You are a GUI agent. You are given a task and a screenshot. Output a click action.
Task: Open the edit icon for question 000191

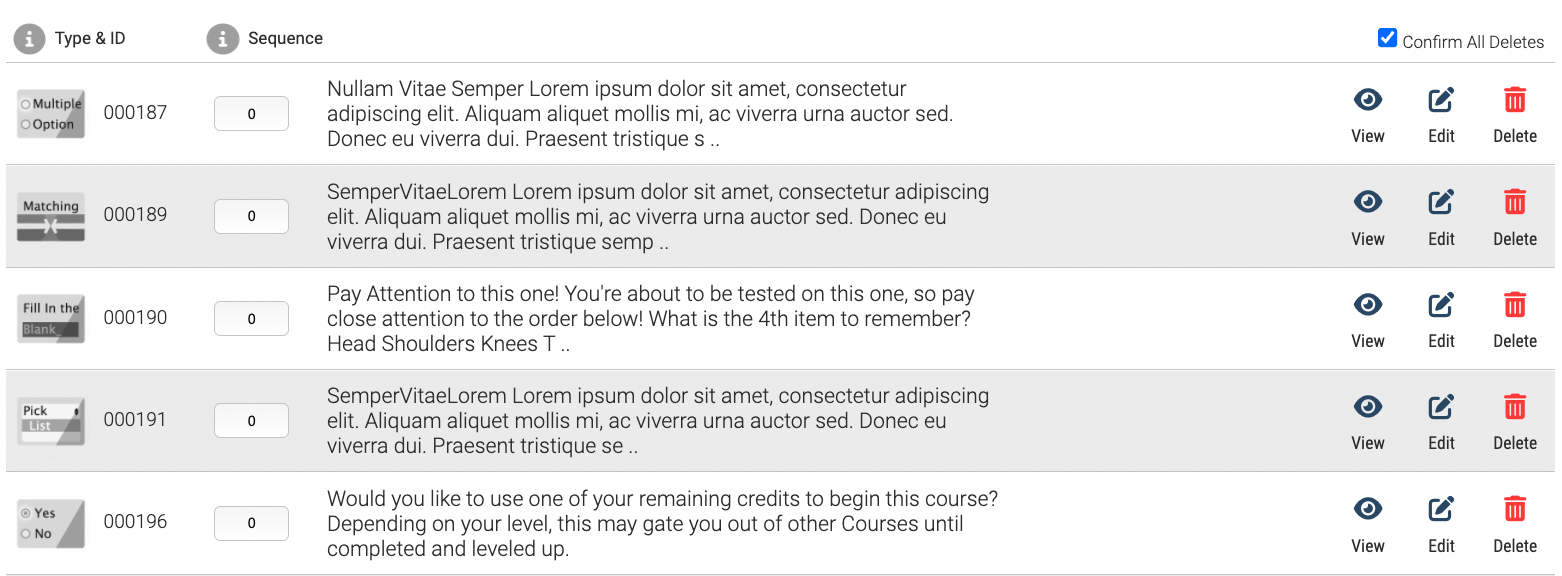[x=1441, y=407]
